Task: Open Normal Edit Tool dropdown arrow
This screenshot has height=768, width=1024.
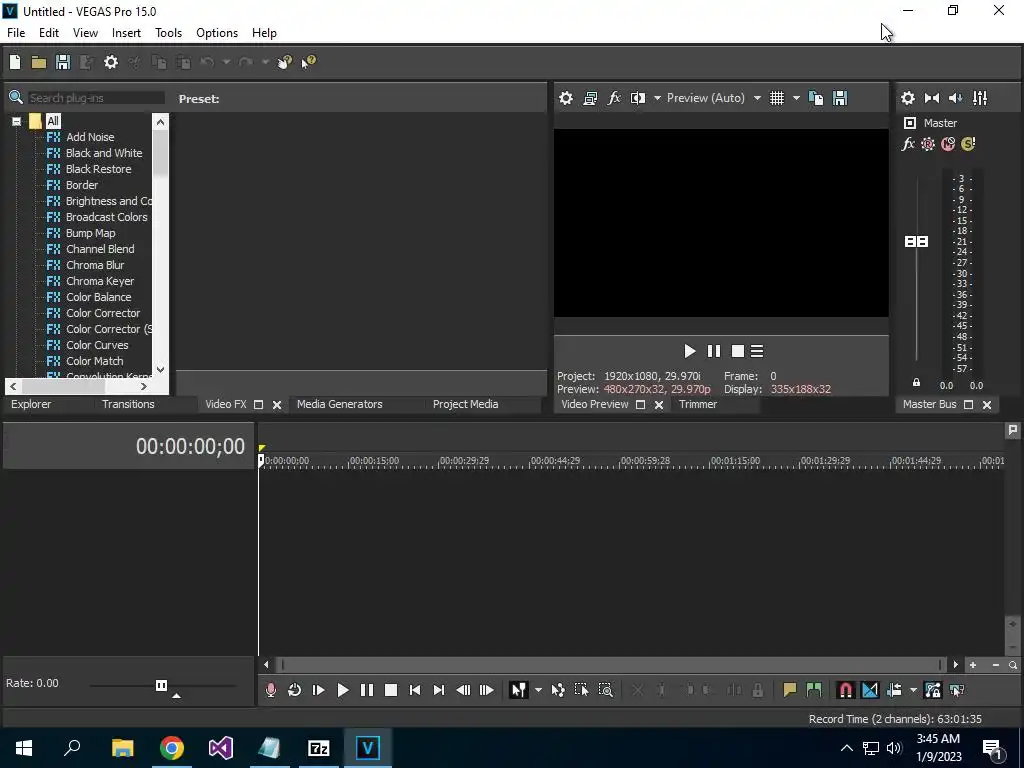Action: [538, 690]
